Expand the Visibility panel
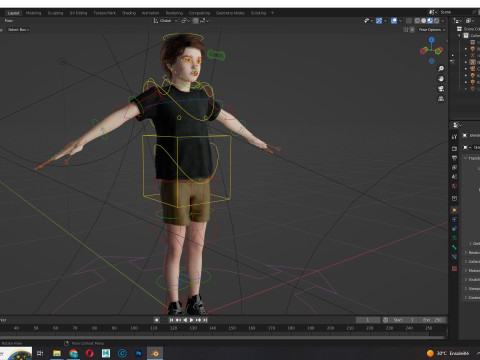The width and height of the screenshot is (480, 360). click(472, 279)
